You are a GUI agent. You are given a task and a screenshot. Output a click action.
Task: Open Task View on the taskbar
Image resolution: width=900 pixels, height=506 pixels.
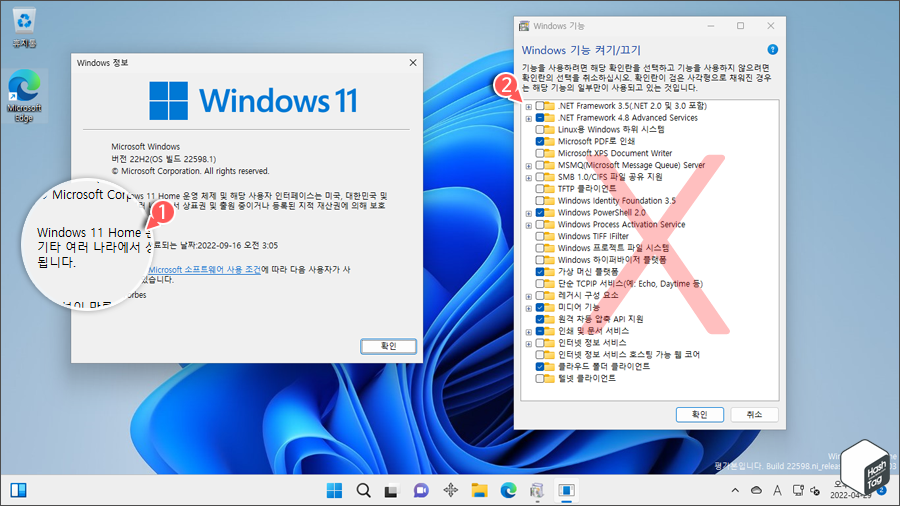tap(391, 491)
